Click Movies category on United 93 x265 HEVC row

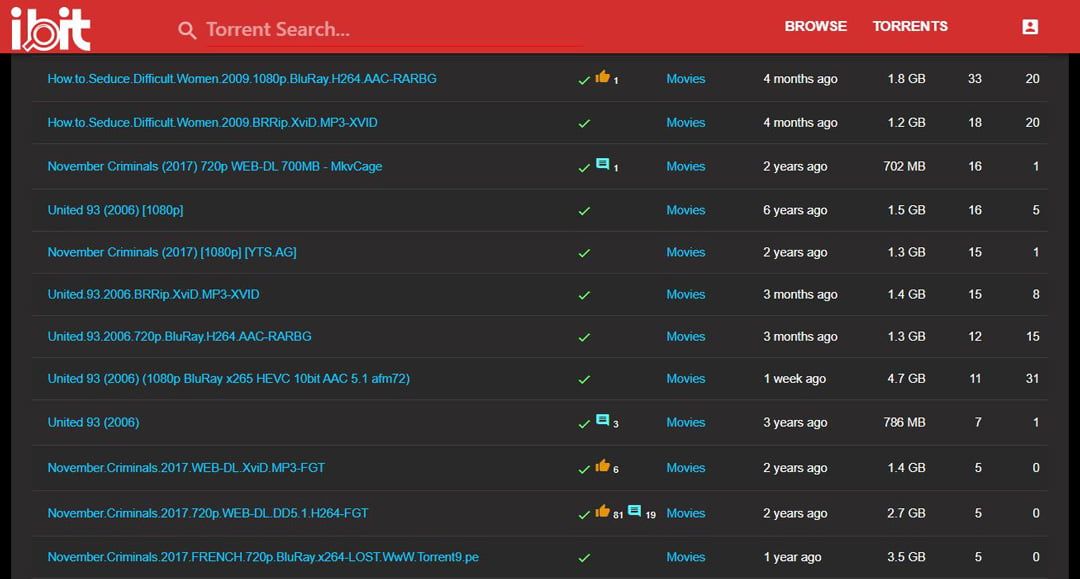pos(685,378)
